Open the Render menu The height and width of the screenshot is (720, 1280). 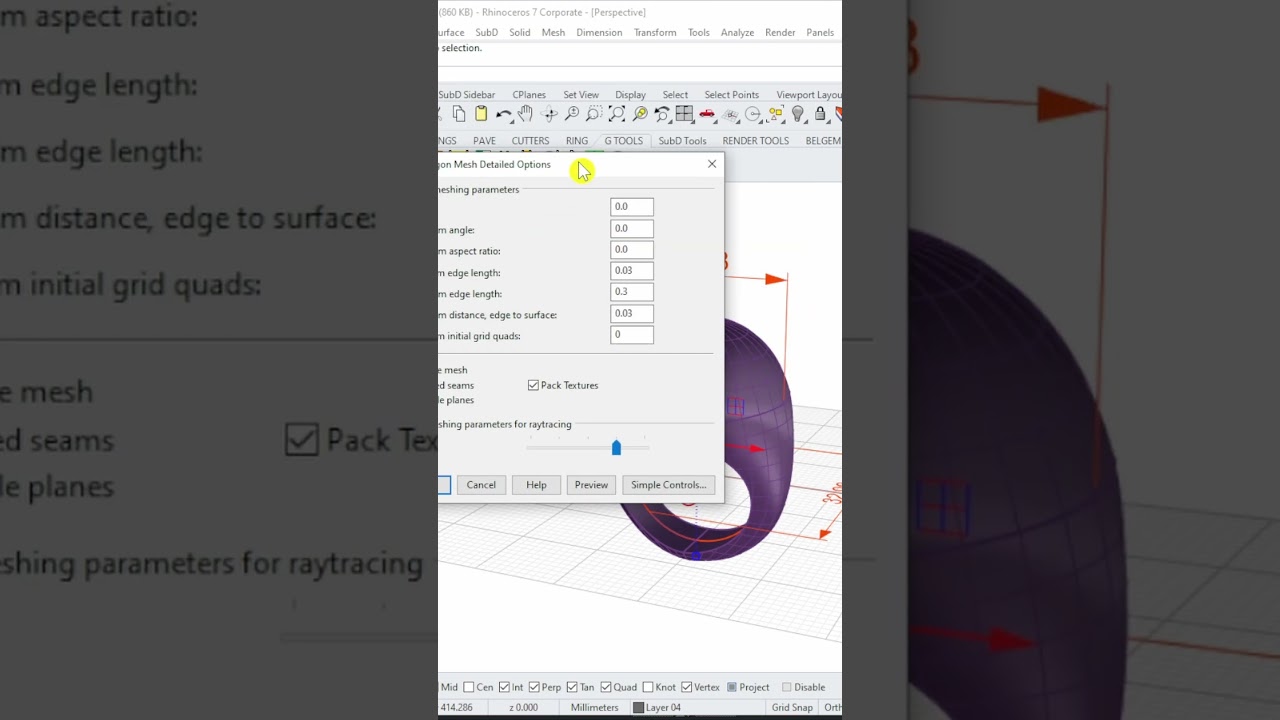tap(780, 33)
